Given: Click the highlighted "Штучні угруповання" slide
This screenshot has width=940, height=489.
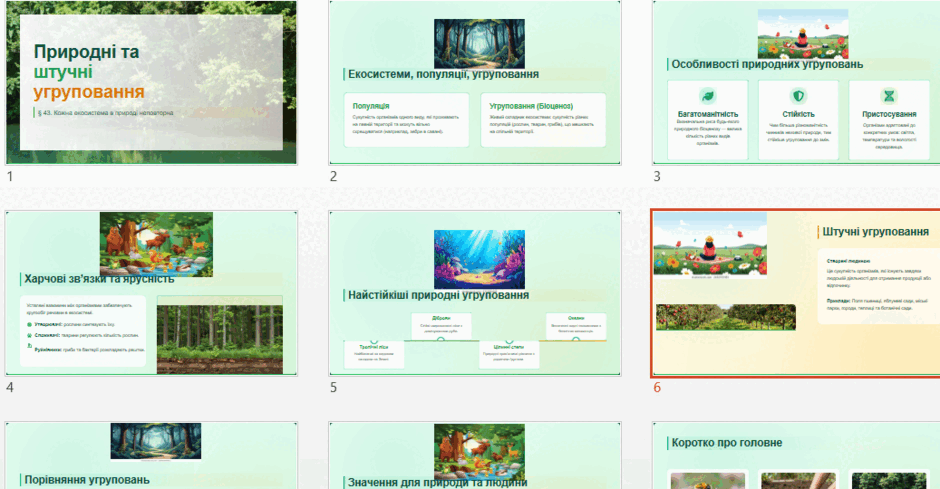Looking at the screenshot, I should pos(796,293).
